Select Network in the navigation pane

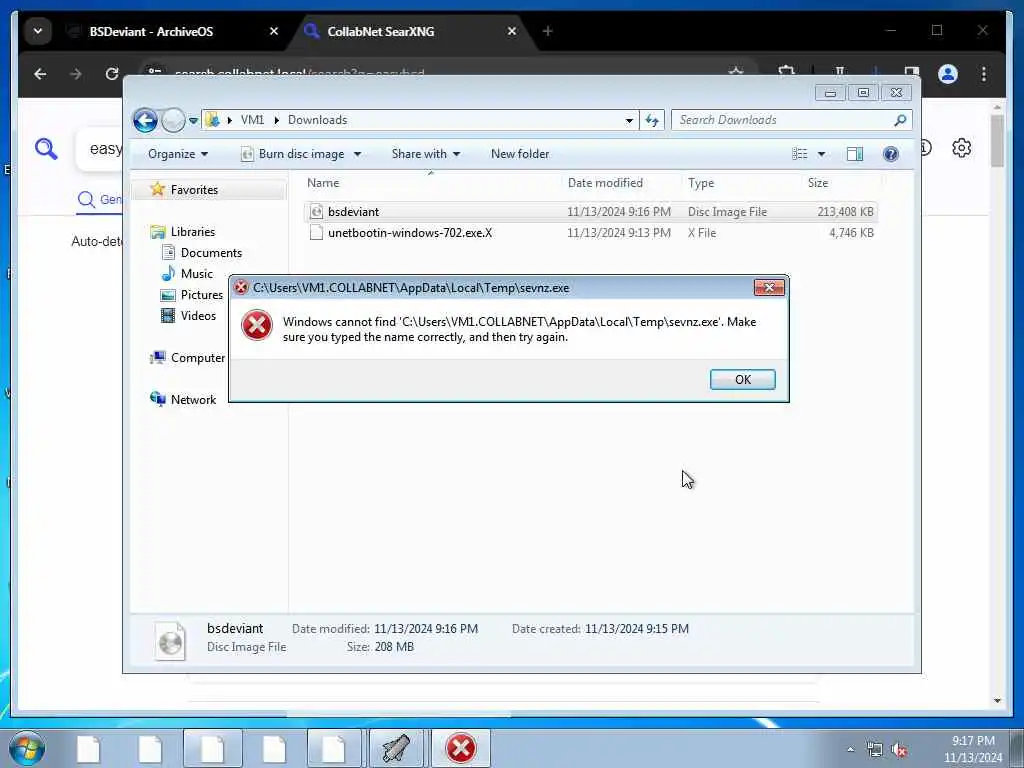(193, 400)
